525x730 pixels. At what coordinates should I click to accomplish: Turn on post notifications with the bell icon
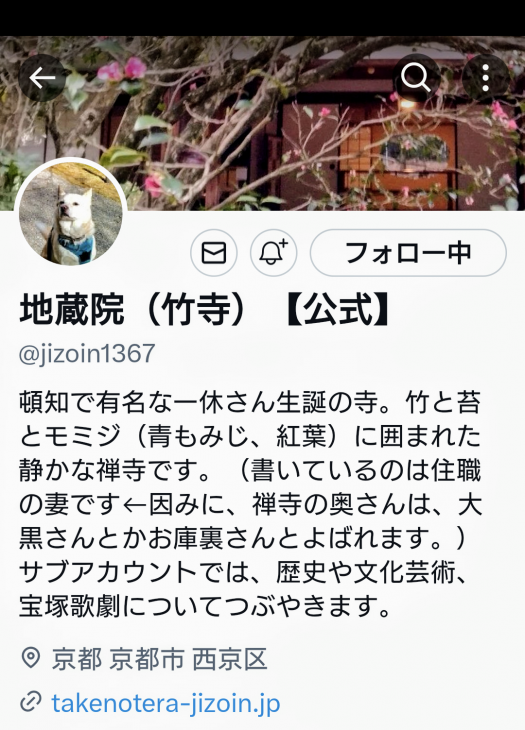pos(274,253)
